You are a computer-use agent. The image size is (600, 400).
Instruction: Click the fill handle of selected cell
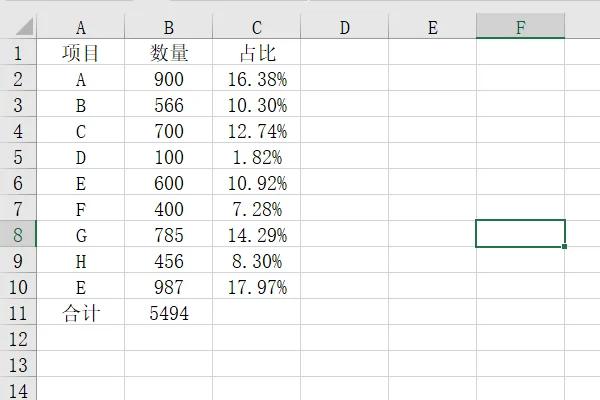coord(564,247)
